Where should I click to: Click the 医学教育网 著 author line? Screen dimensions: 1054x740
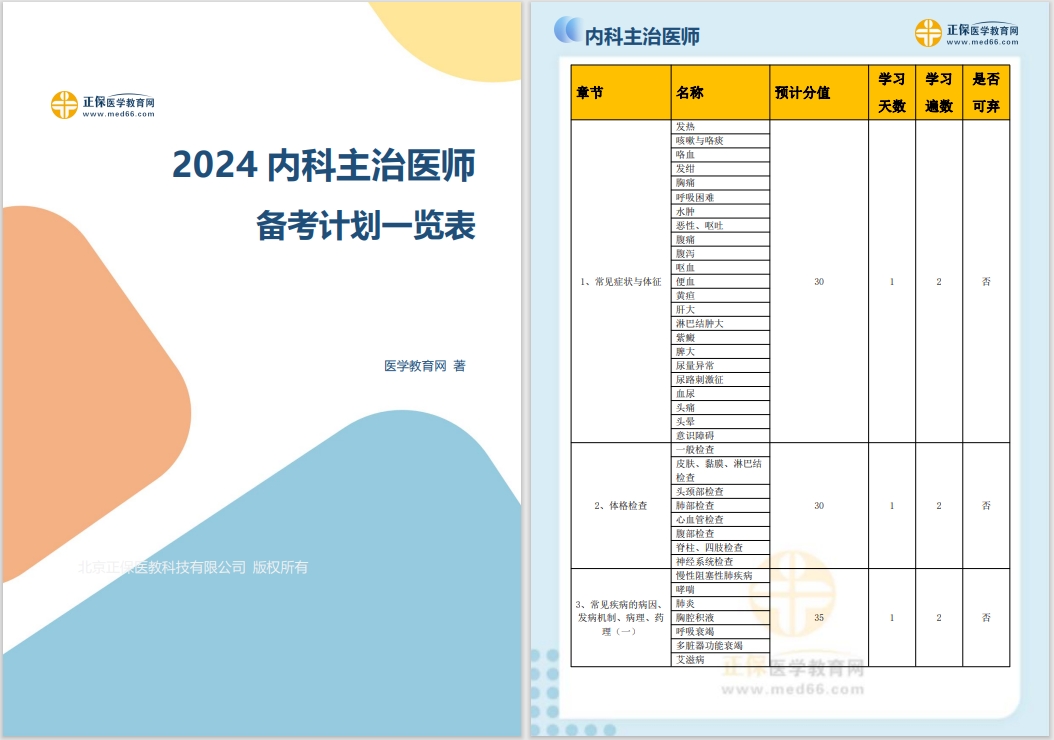click(424, 366)
